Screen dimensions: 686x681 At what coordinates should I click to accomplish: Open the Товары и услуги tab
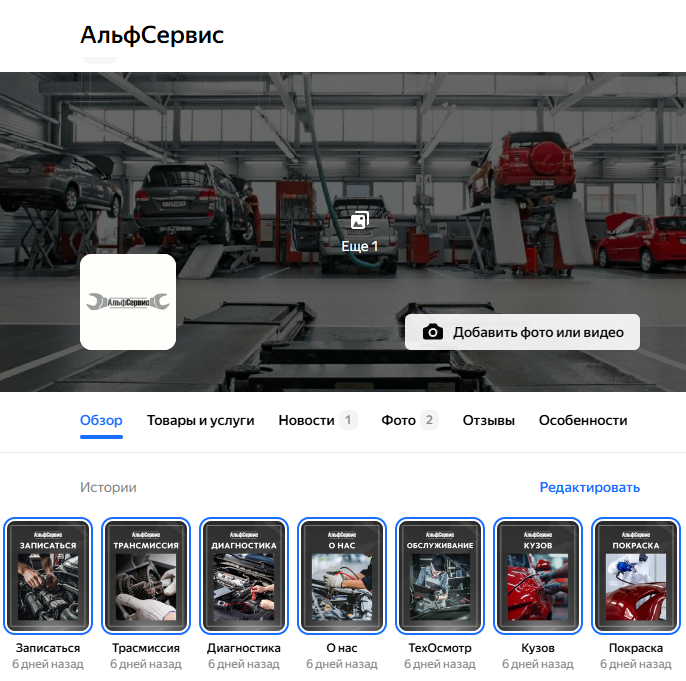click(200, 420)
